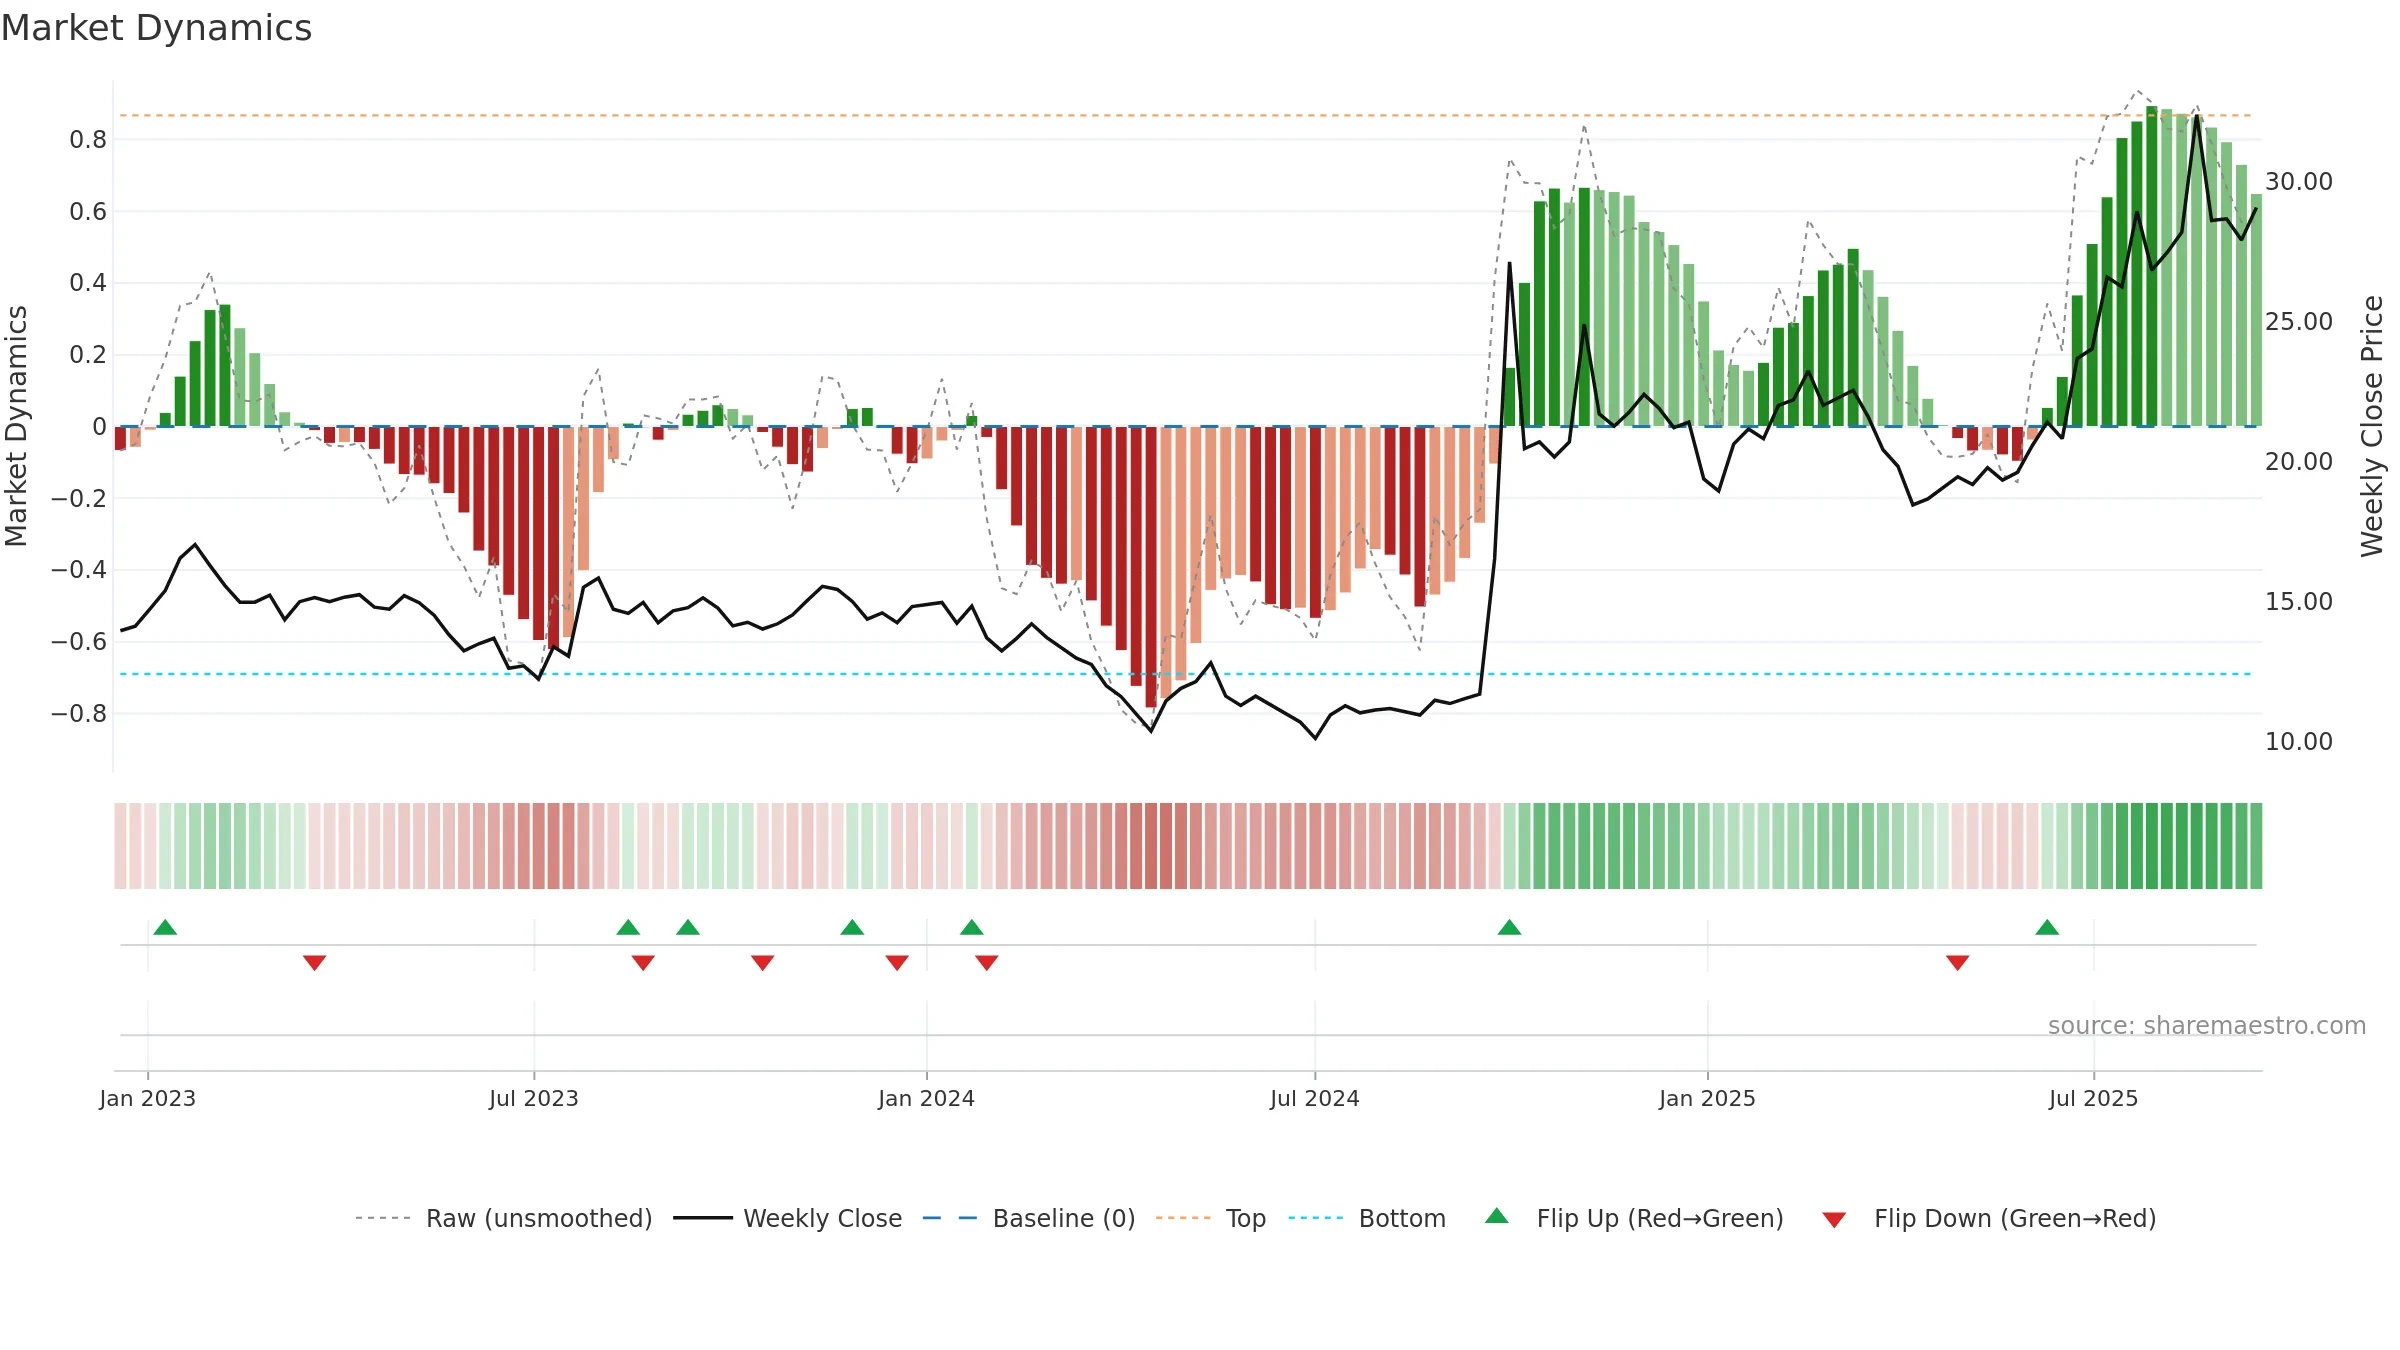Toggle the Bottom legend entry
2400x1350 pixels.
[x=1367, y=1218]
